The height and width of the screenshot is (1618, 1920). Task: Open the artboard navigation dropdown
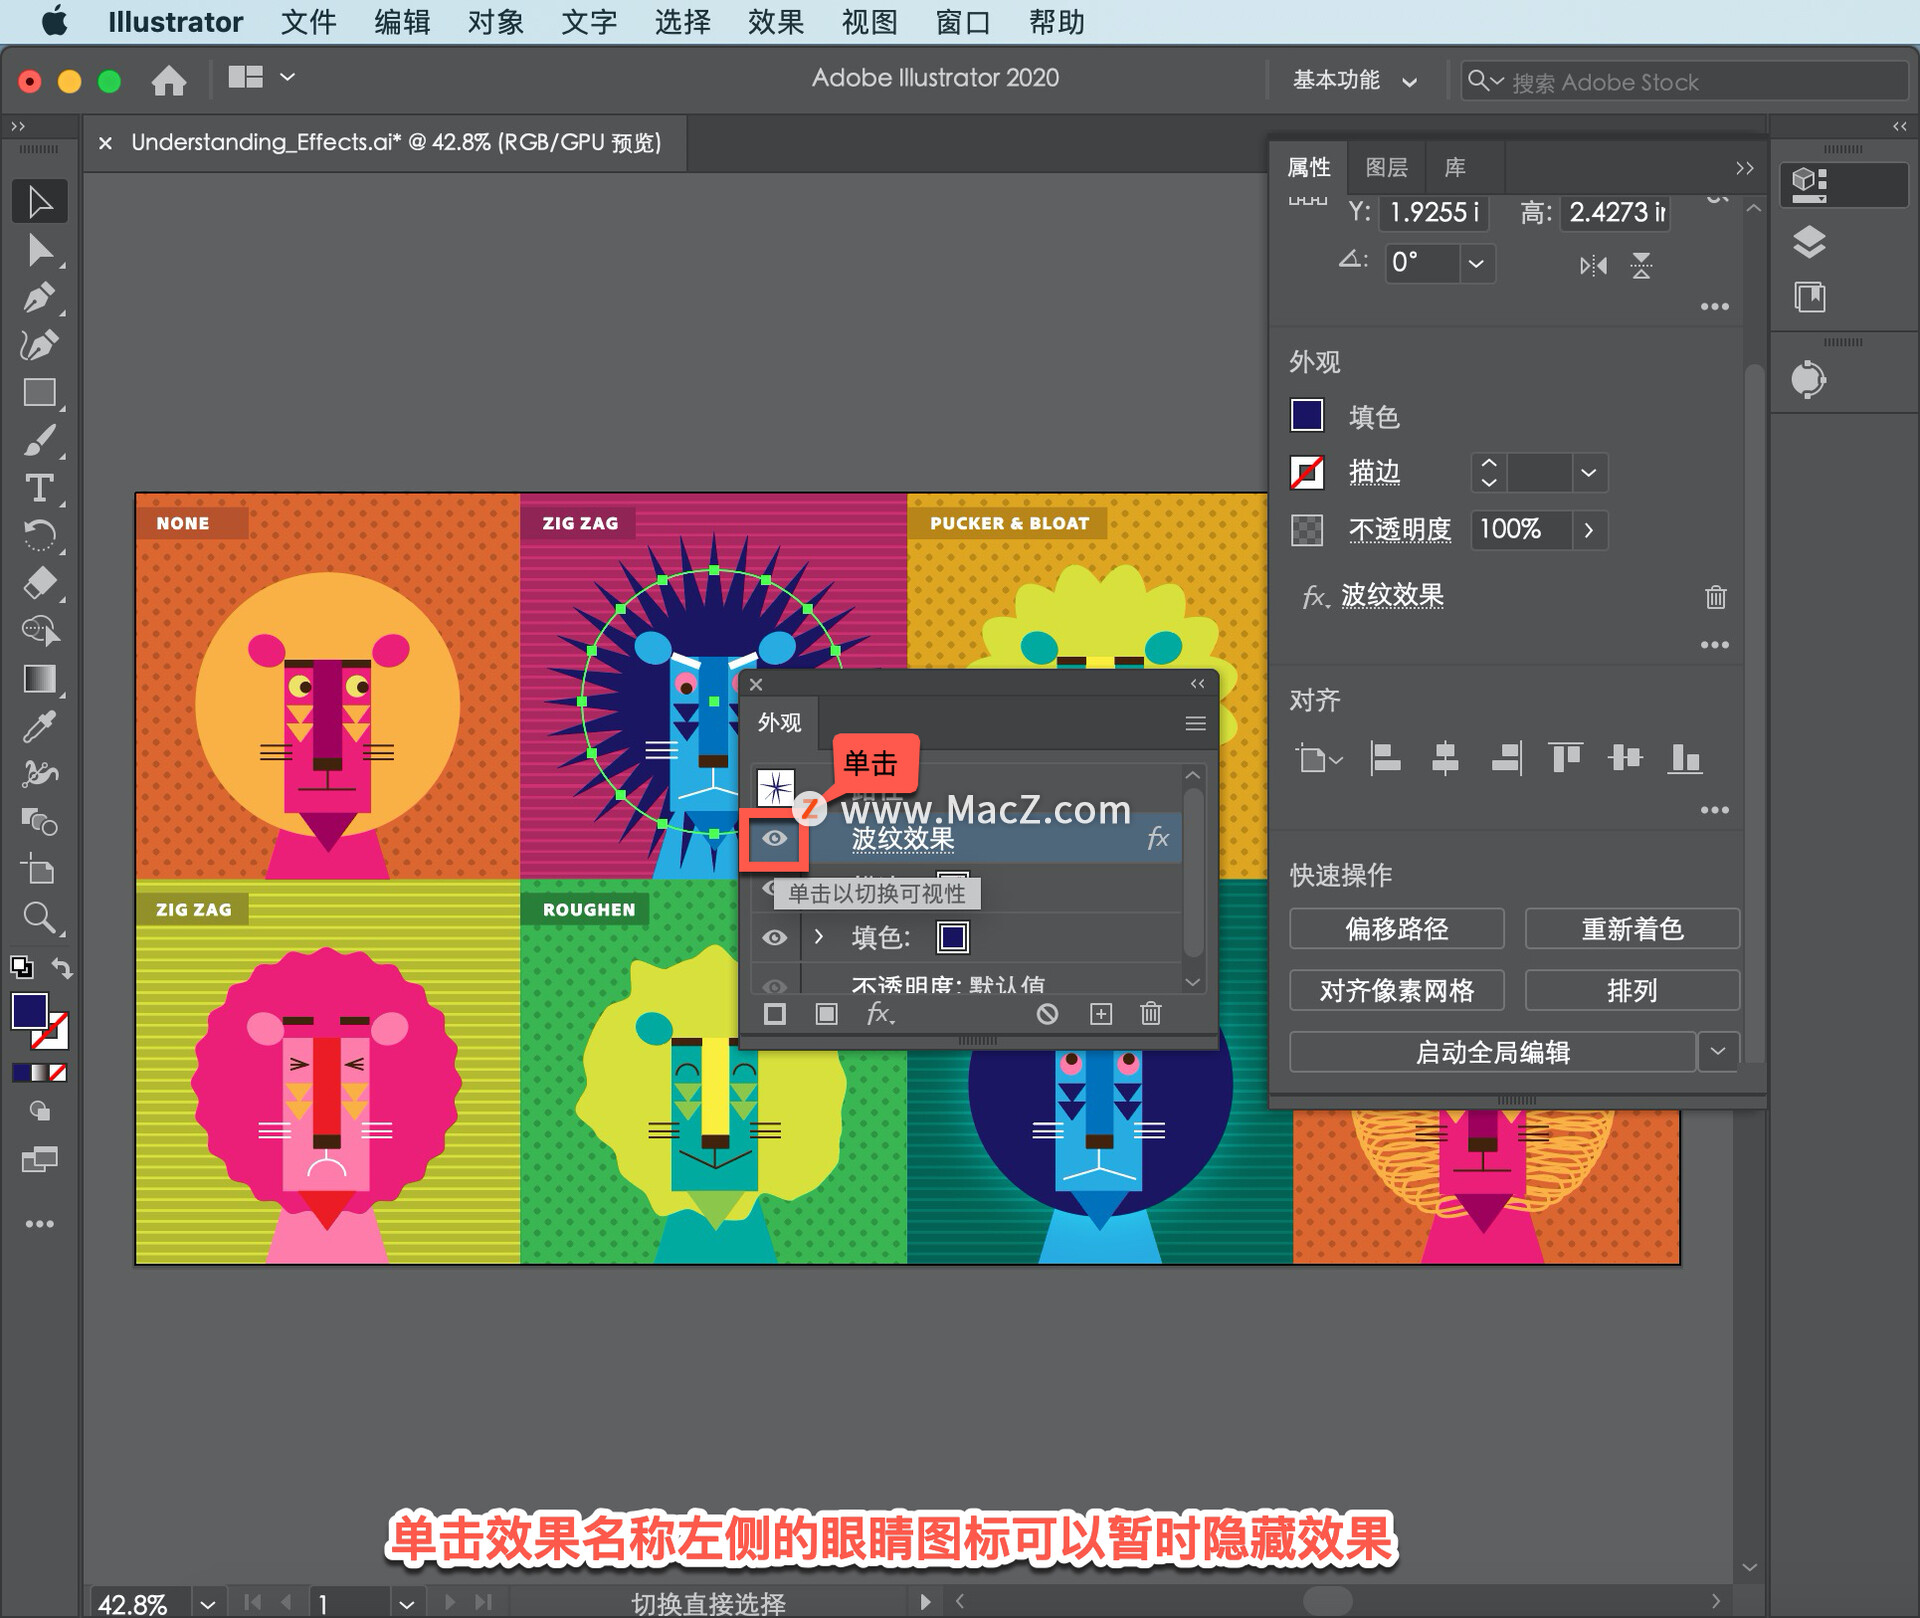click(406, 1603)
